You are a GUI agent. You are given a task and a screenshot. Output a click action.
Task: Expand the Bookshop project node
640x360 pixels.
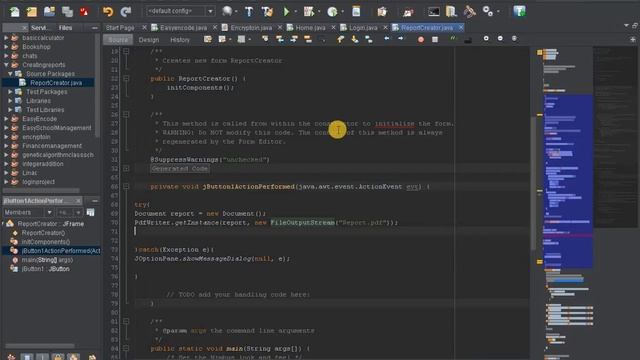[6, 47]
